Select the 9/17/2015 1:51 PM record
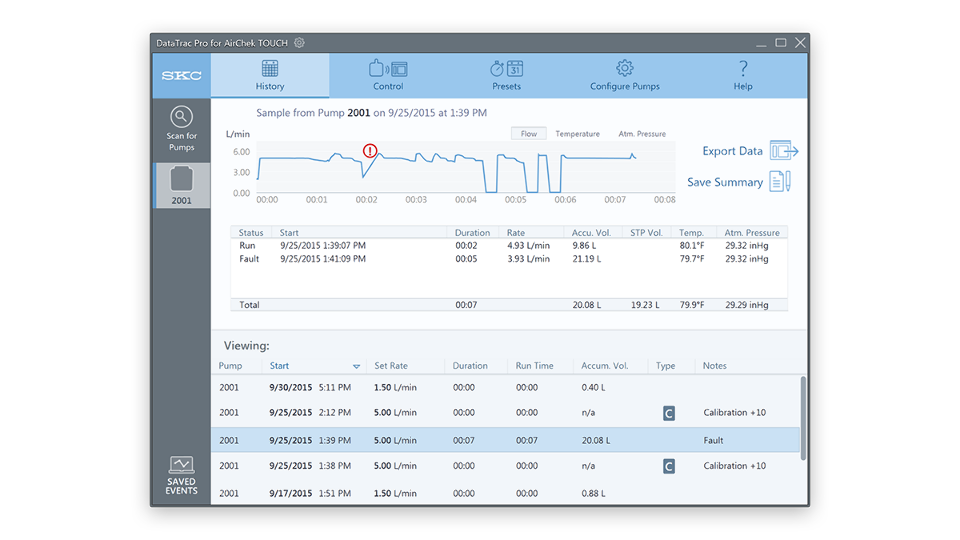The height and width of the screenshot is (540, 960). (x=505, y=493)
